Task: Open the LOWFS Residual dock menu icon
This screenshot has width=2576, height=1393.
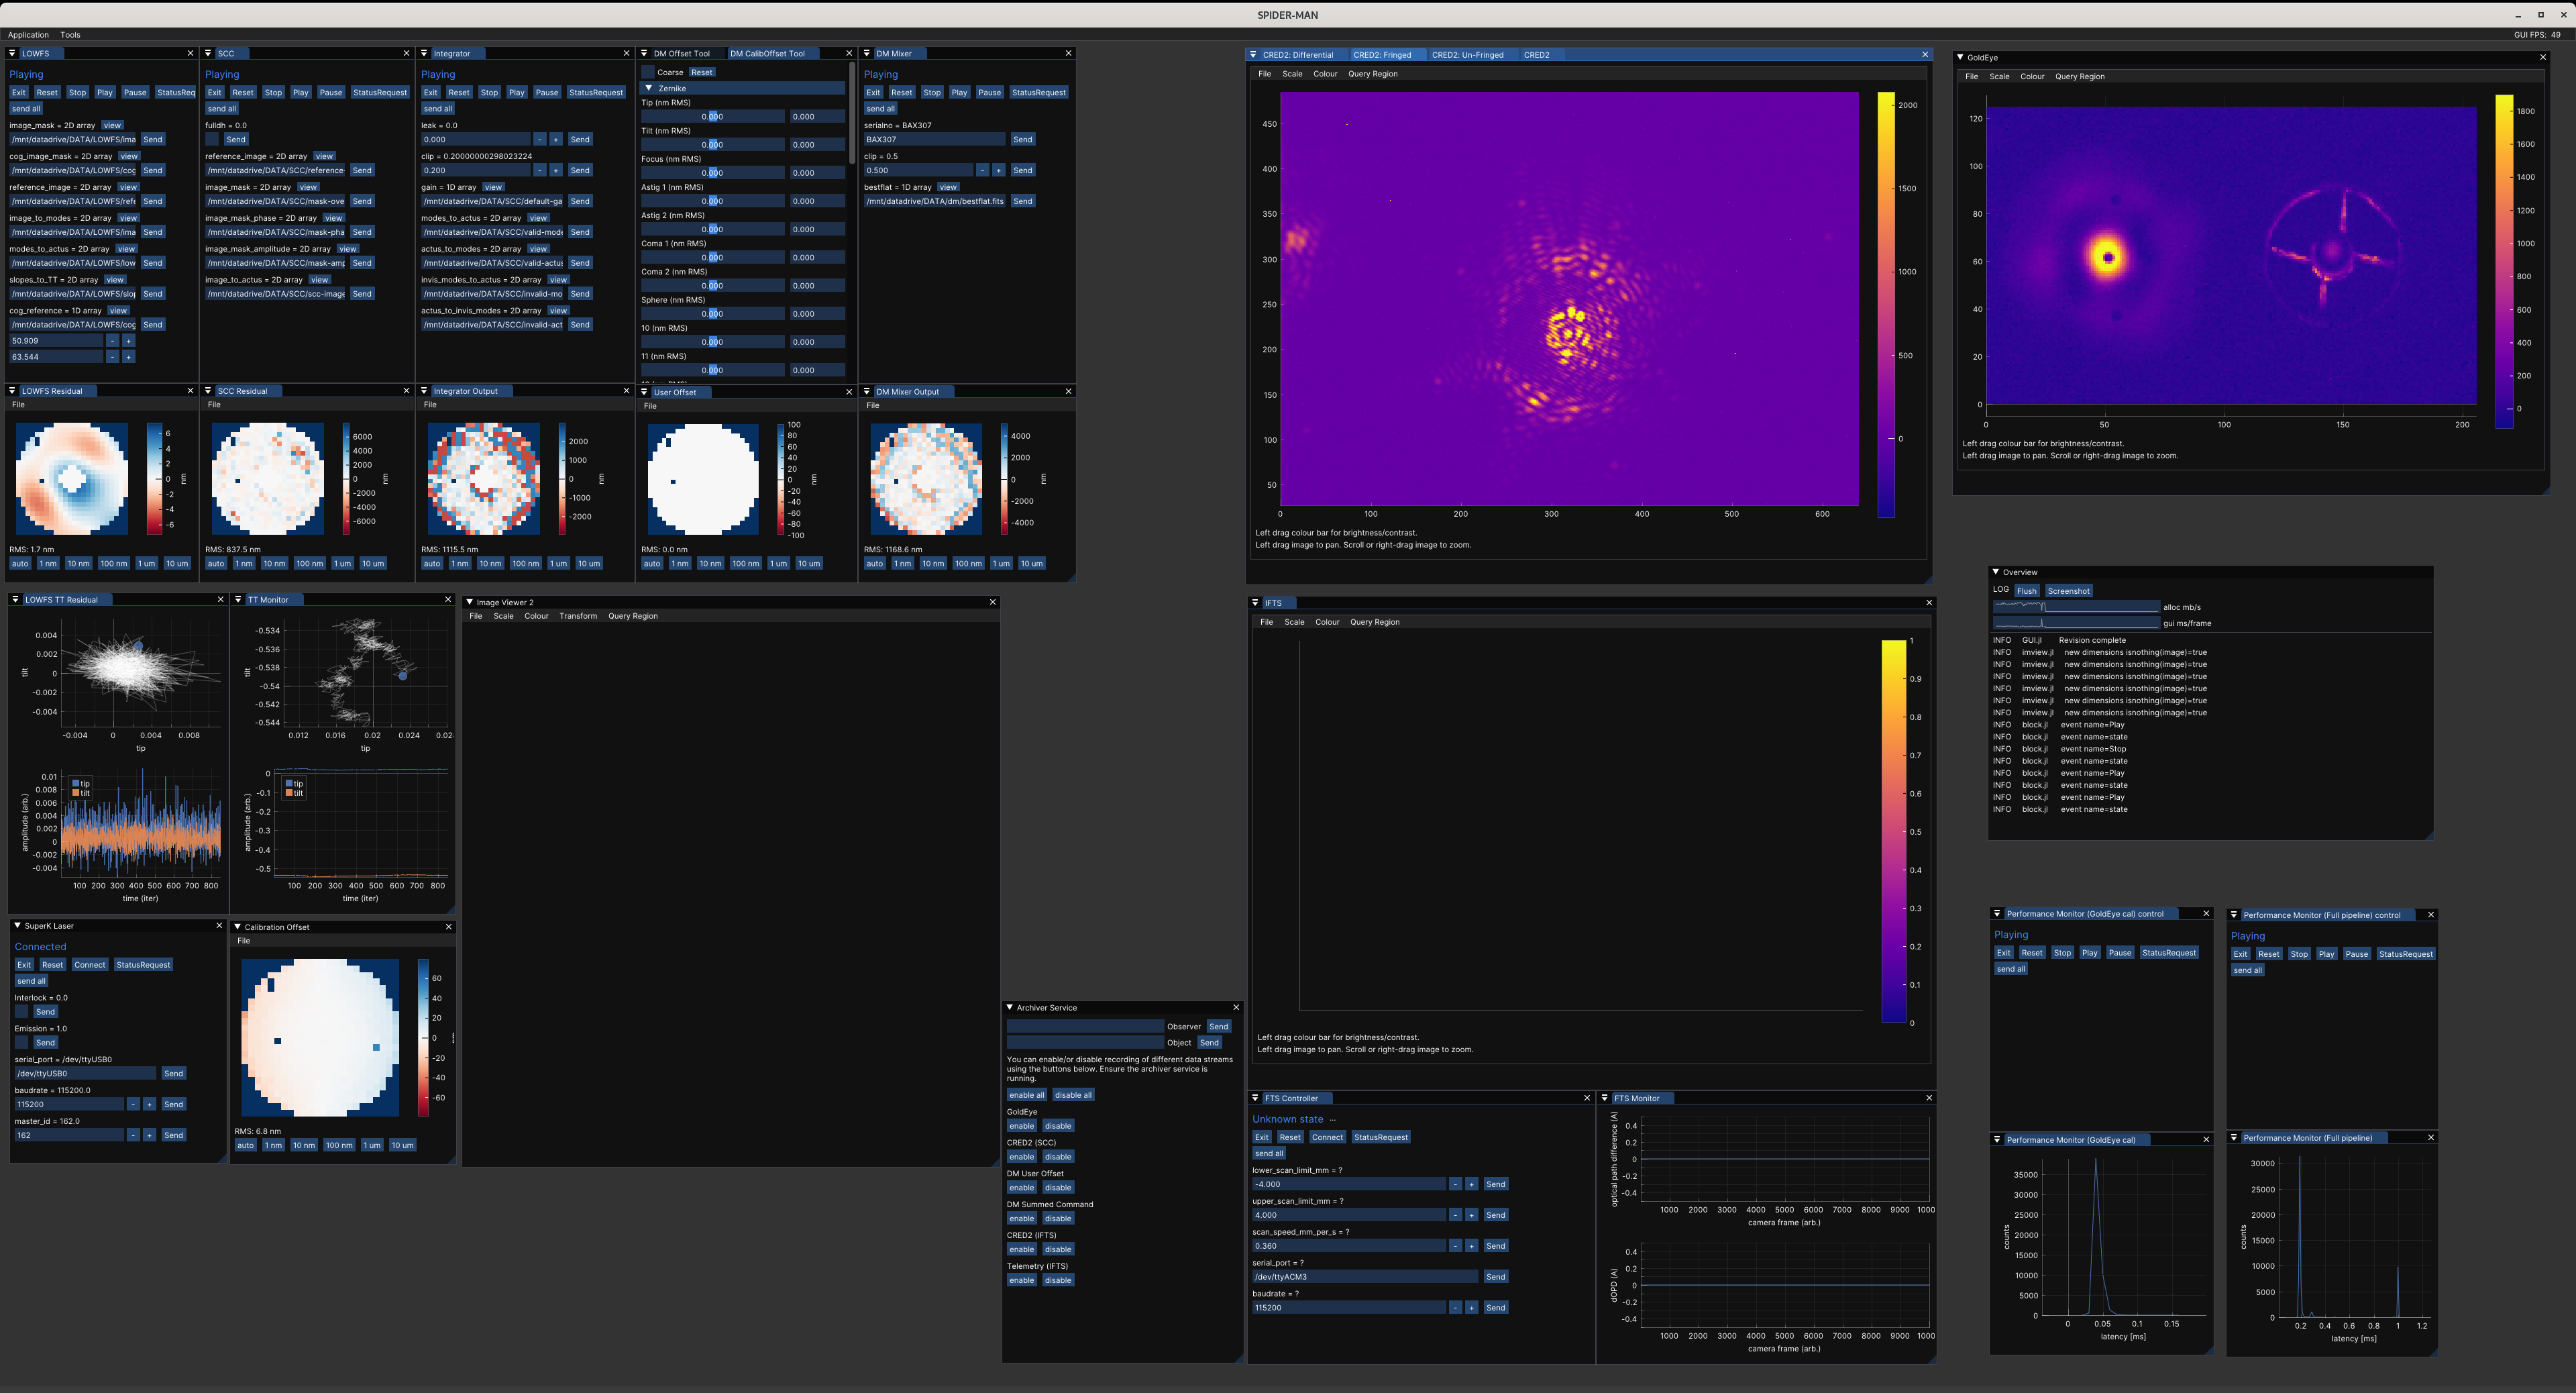Action: [13, 391]
